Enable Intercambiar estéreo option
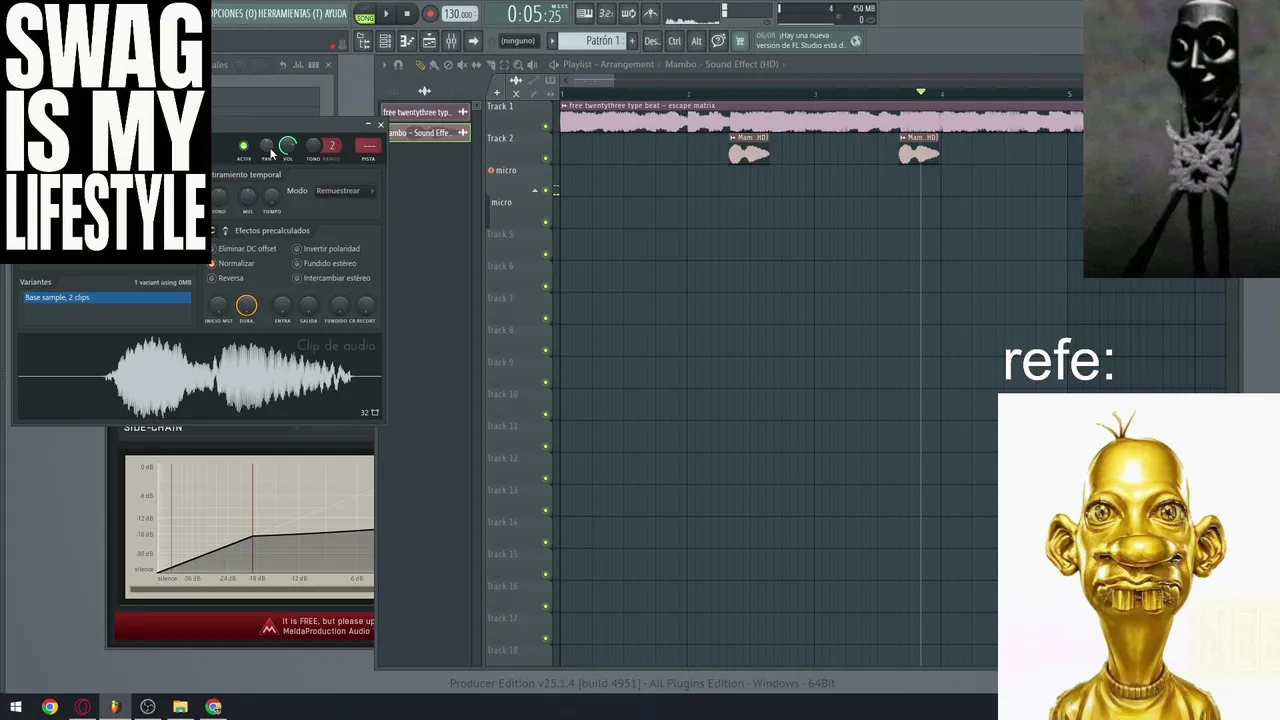This screenshot has width=1280, height=720. (x=331, y=278)
